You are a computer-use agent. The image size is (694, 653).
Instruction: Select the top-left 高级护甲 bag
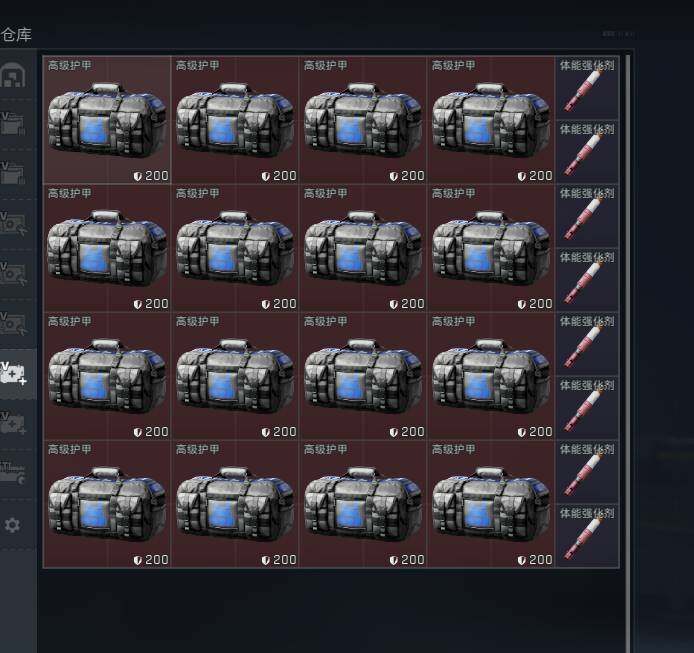click(x=107, y=120)
